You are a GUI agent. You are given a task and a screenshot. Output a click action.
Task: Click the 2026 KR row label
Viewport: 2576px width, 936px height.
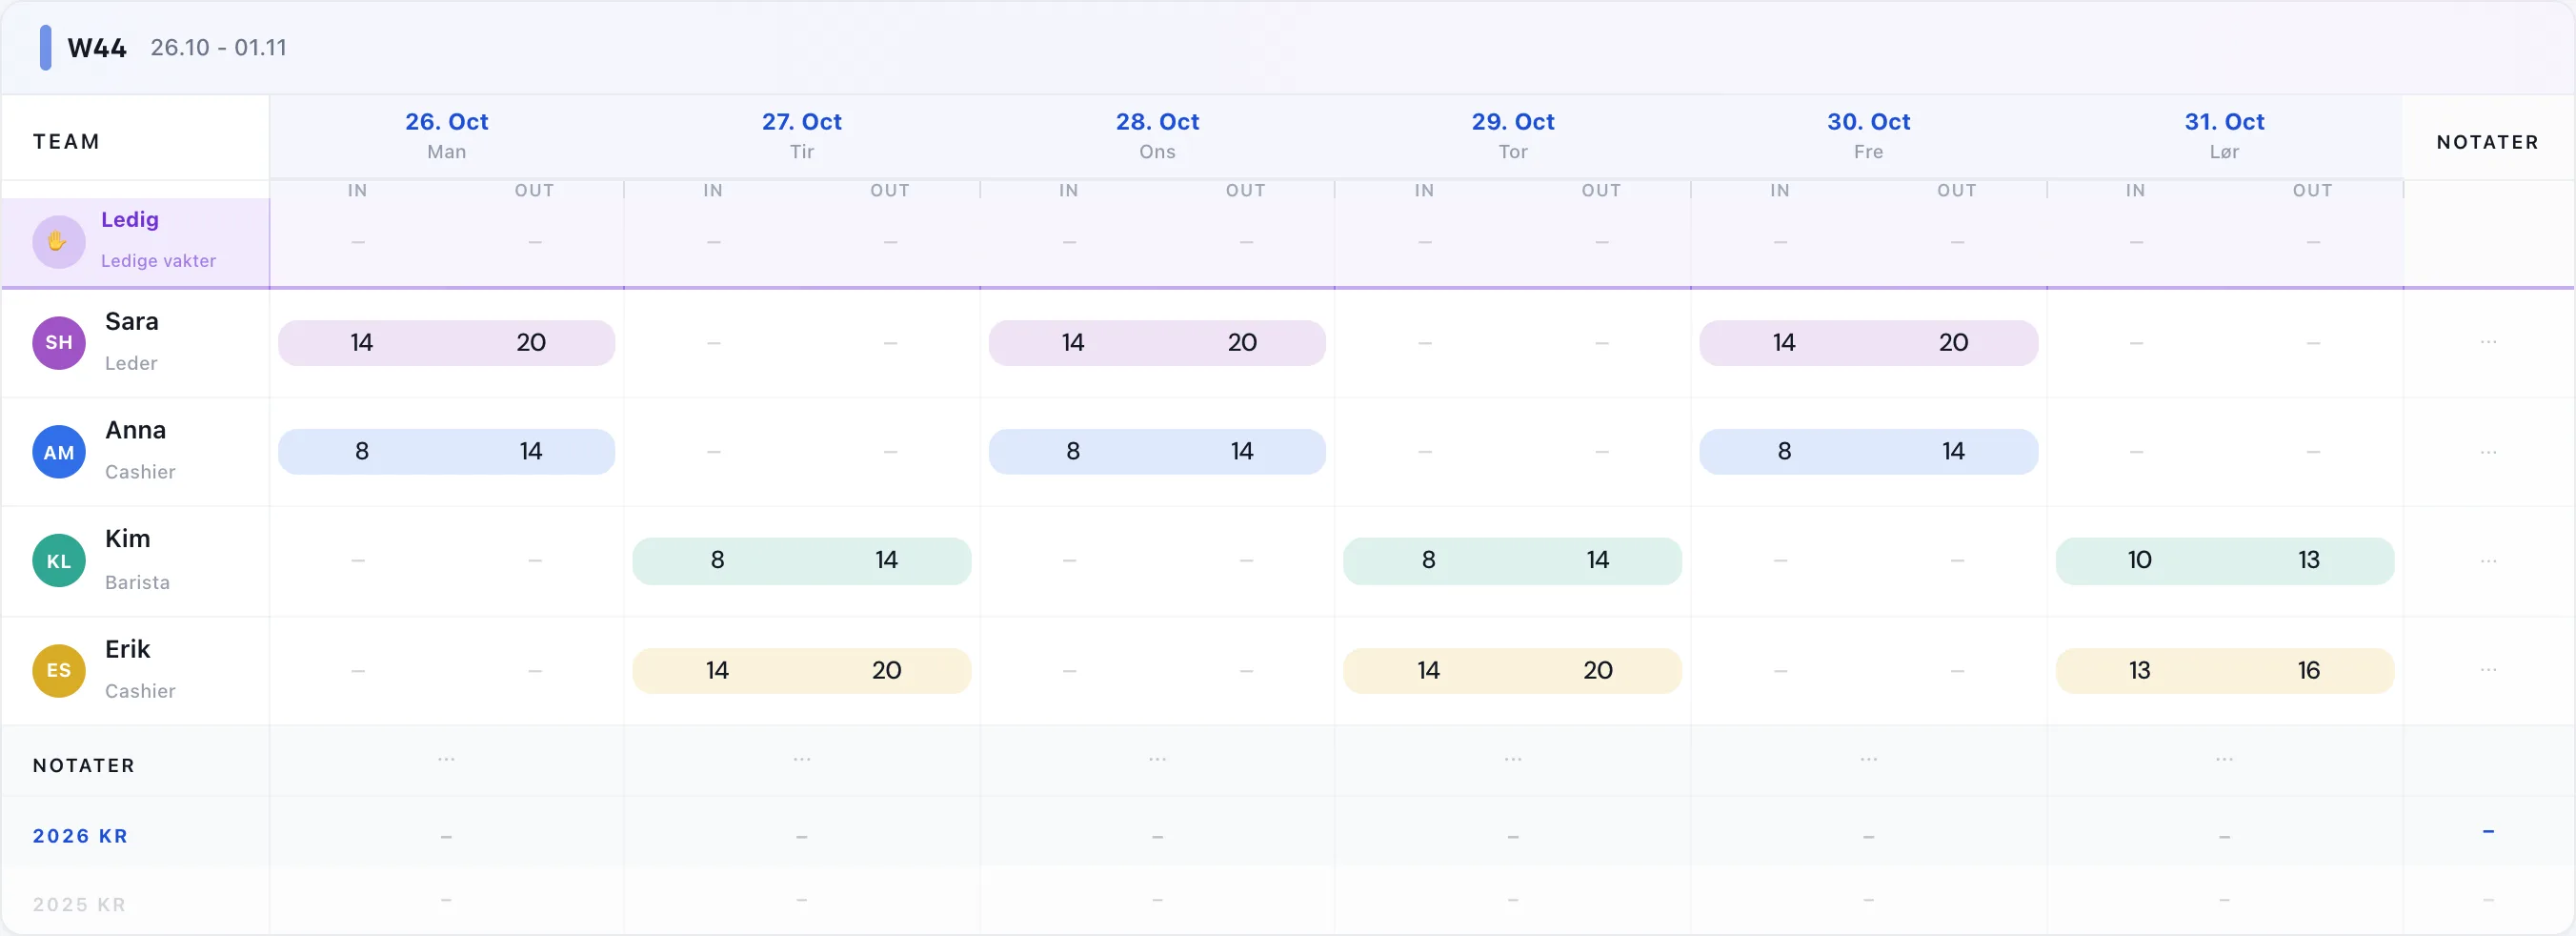click(x=80, y=836)
